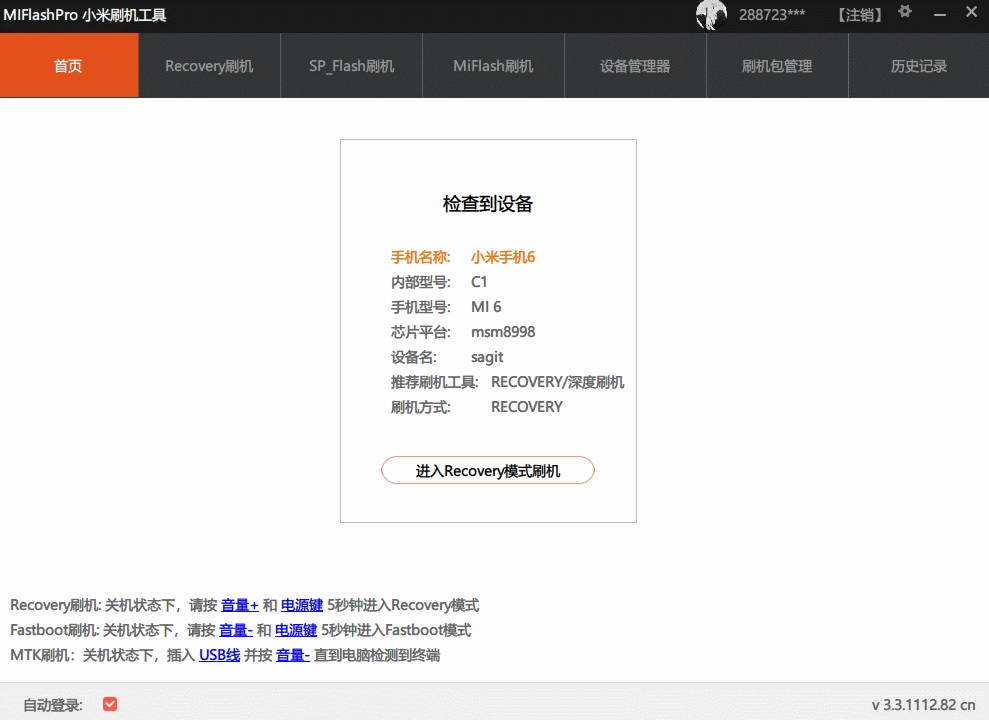Screen dimensions: 989x720
Task: Click the 音量+ link in Recovery instructions
Action: [240, 605]
